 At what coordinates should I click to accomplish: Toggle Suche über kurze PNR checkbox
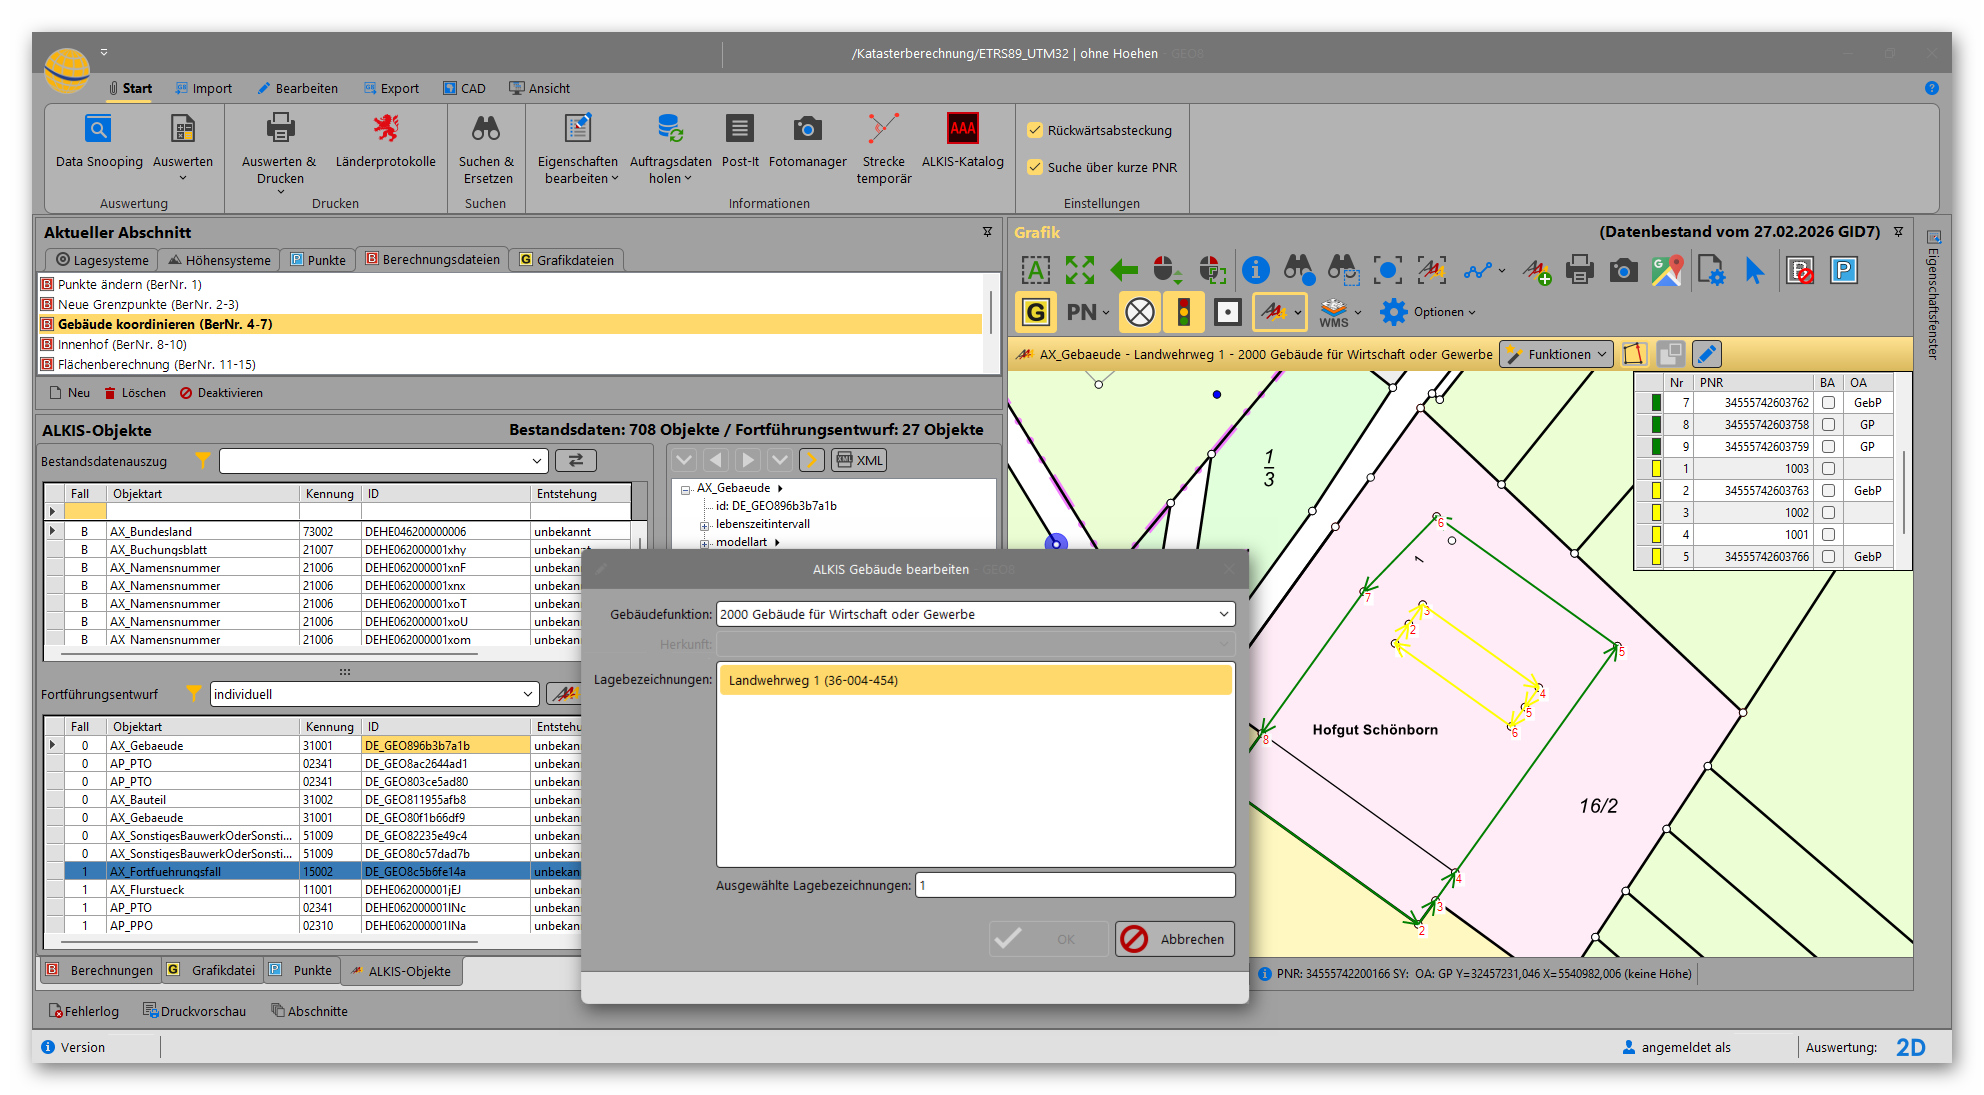point(1036,167)
